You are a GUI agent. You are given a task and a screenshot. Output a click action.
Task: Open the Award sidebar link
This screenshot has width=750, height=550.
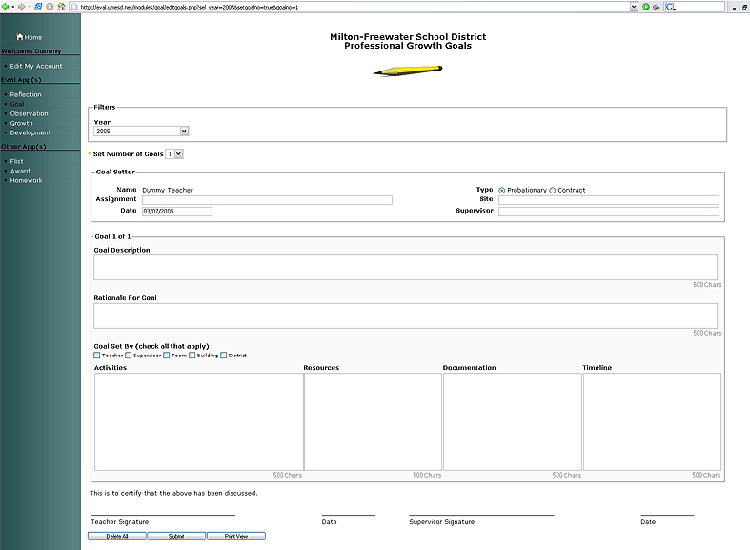[x=20, y=171]
